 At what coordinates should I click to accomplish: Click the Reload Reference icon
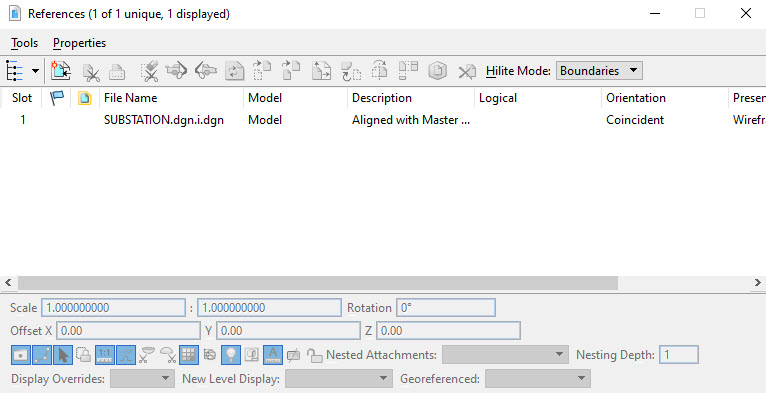pos(234,71)
